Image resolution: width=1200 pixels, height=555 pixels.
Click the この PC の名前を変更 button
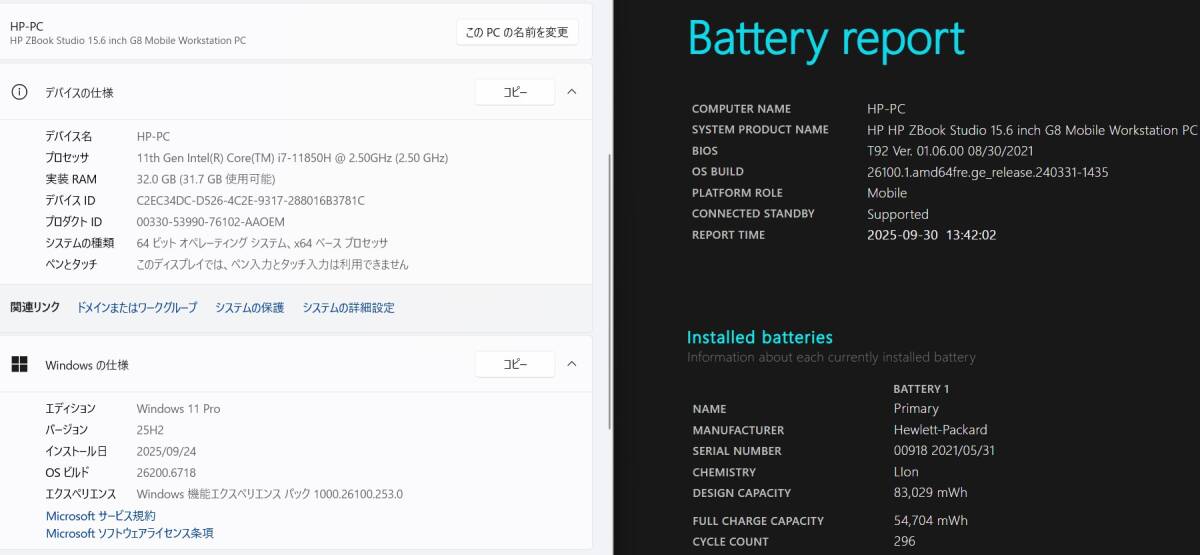[517, 32]
